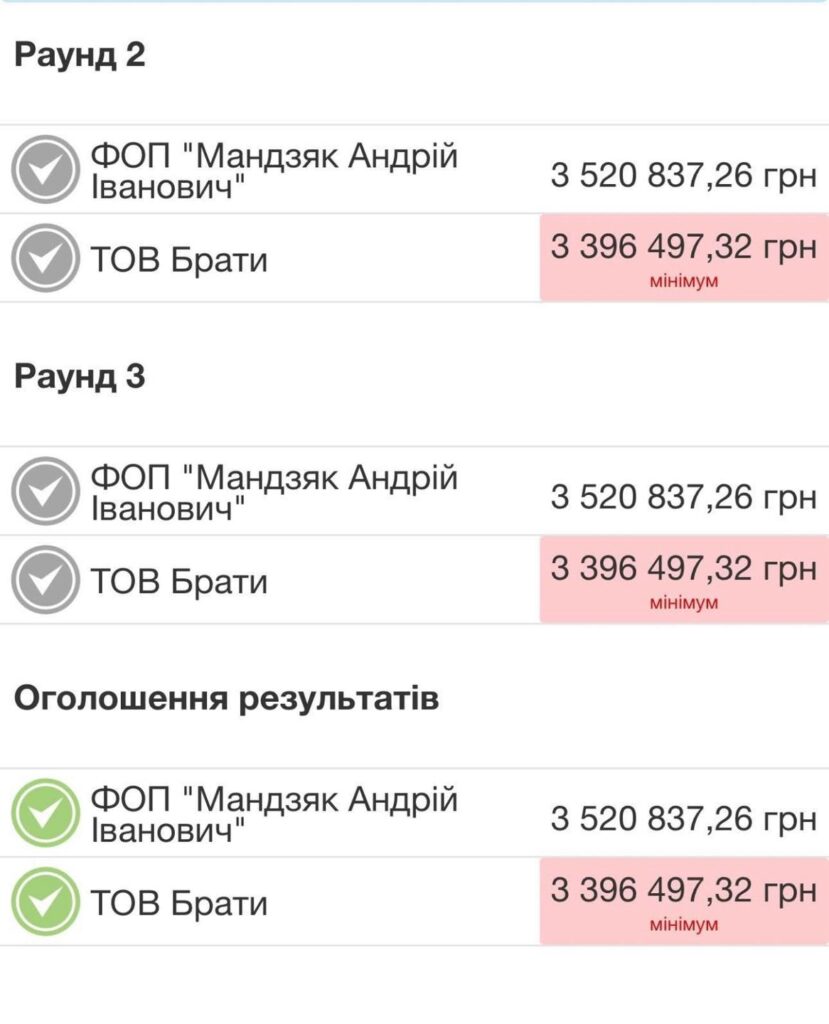Open ТОВ Брати name in results section
The width and height of the screenshot is (829, 1024).
pos(179,903)
